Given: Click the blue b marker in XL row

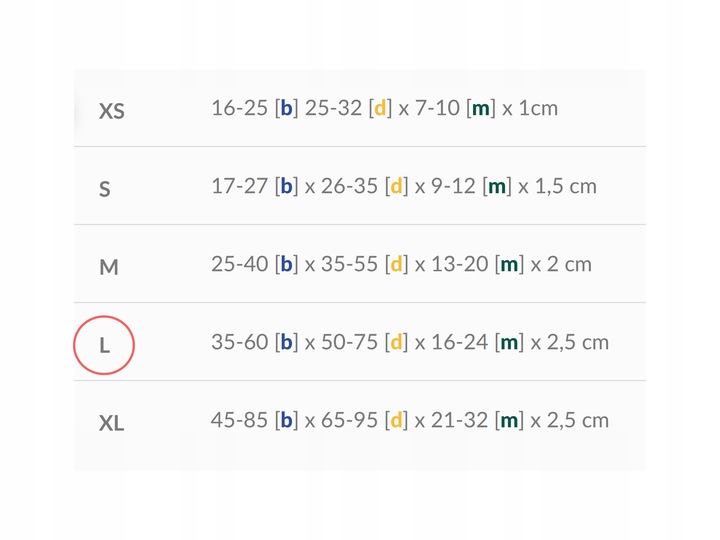Looking at the screenshot, I should [286, 420].
